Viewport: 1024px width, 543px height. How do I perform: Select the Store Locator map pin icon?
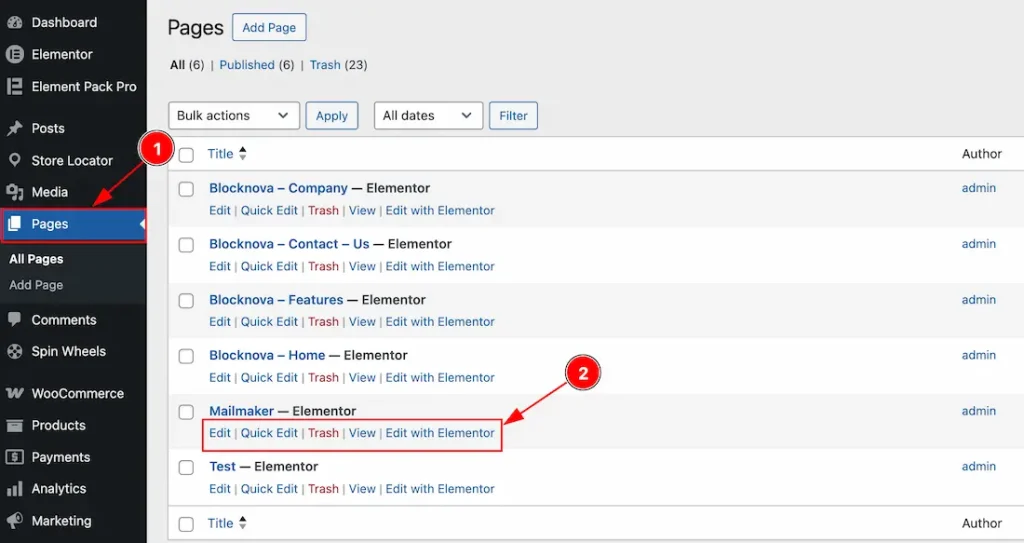(15, 160)
